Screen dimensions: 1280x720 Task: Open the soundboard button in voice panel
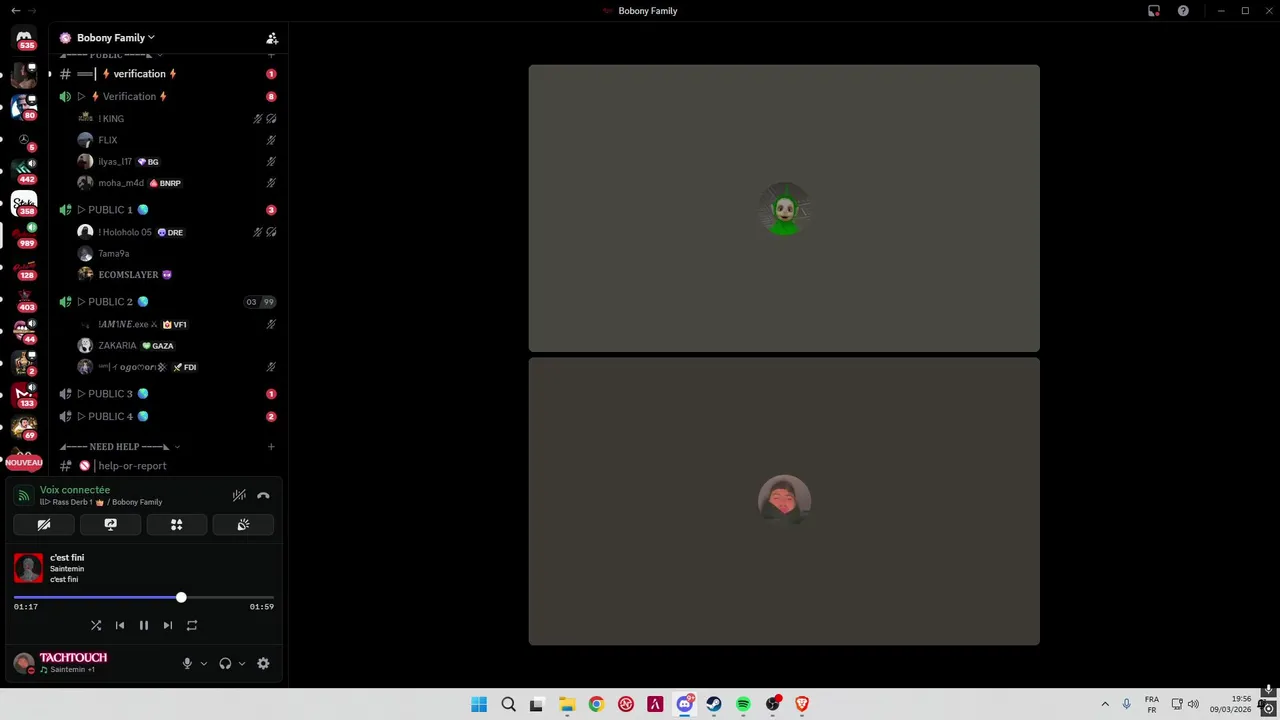pyautogui.click(x=243, y=524)
